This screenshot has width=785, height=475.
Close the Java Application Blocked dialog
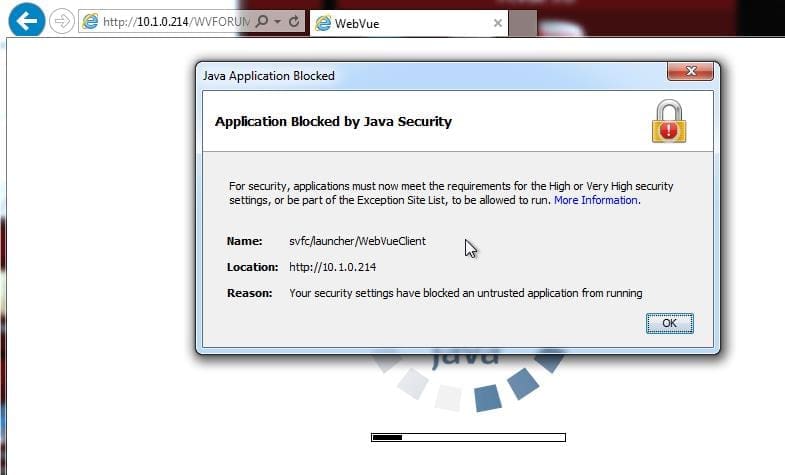coord(690,71)
